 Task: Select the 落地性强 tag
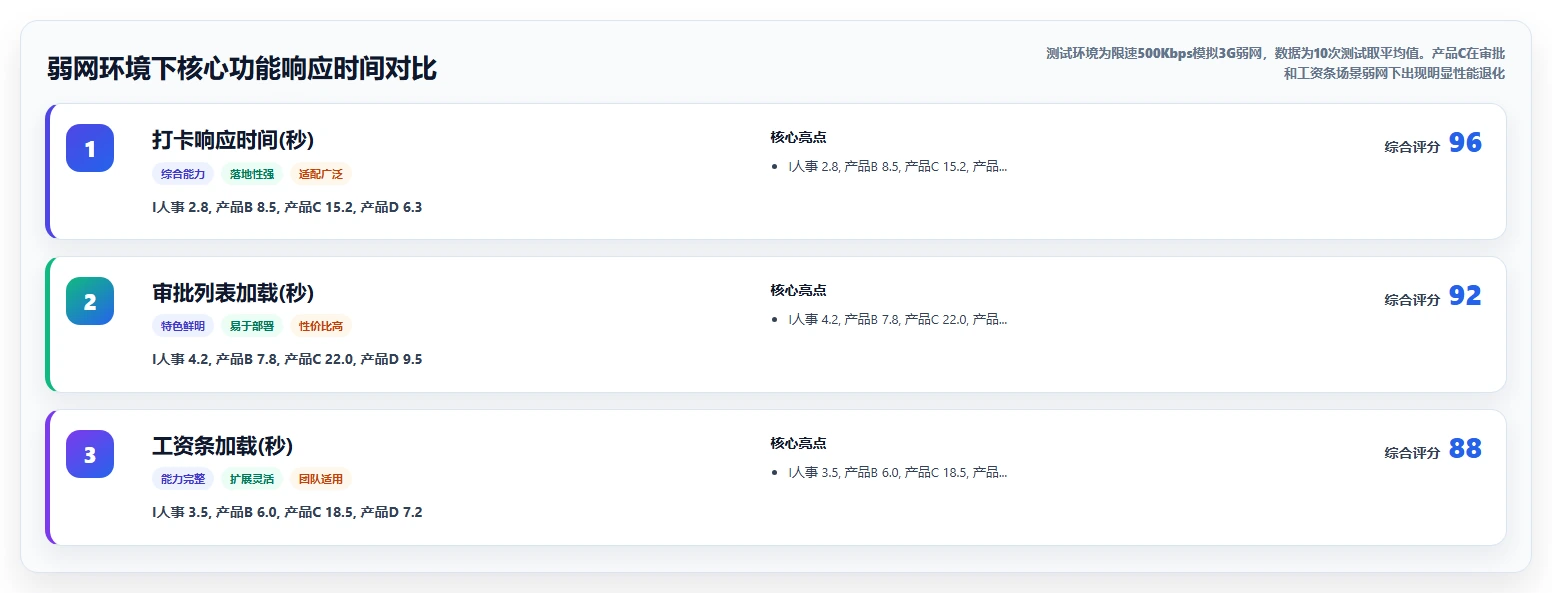pyautogui.click(x=252, y=174)
